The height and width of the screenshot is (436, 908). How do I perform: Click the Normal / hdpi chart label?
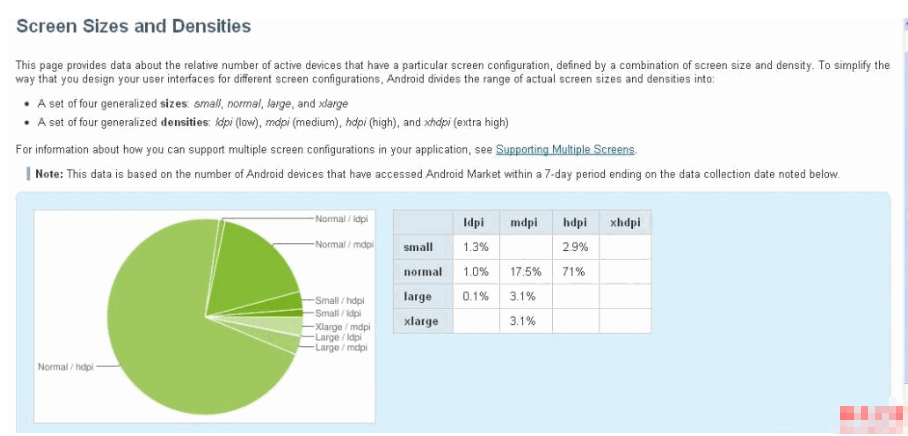pos(67,367)
